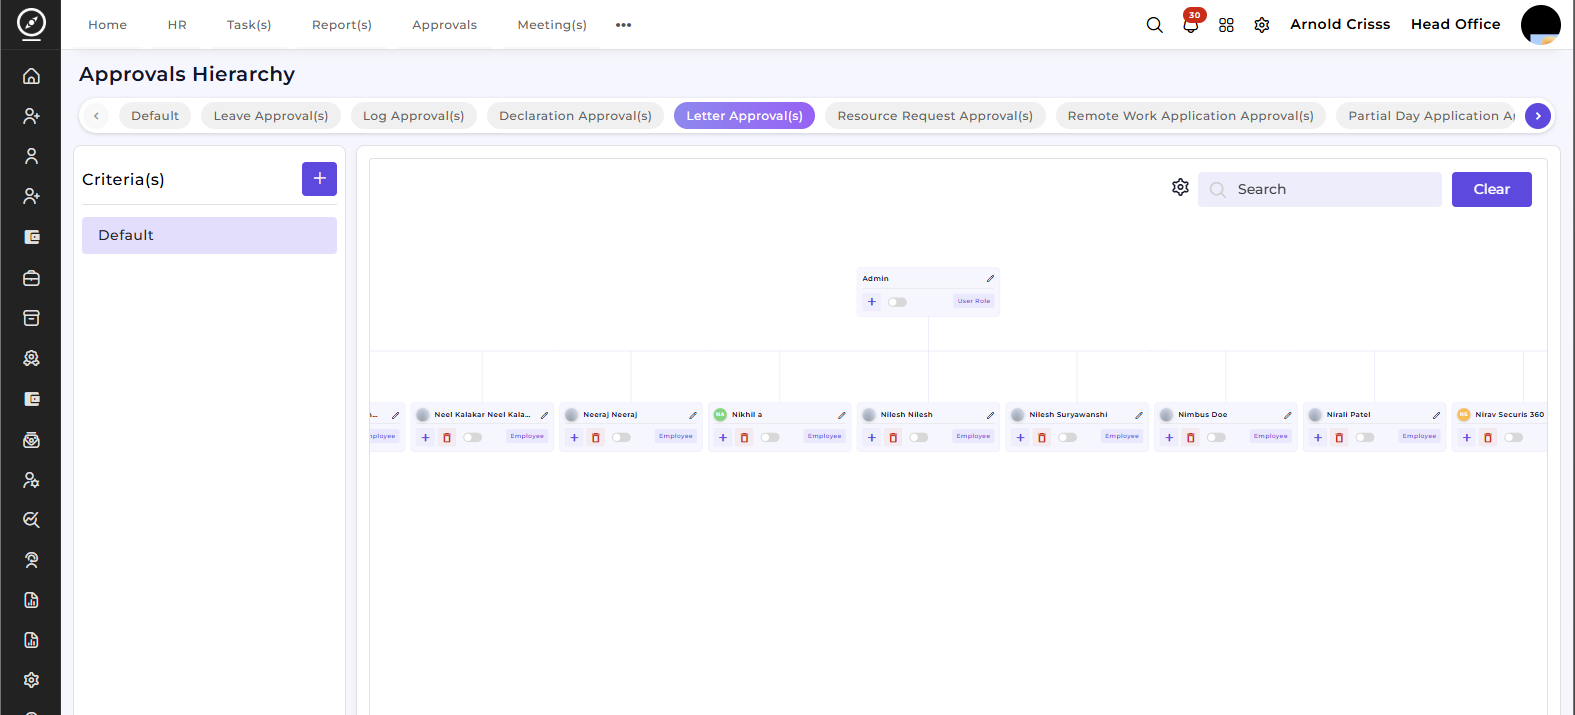Select the Default criteria row

coord(209,235)
